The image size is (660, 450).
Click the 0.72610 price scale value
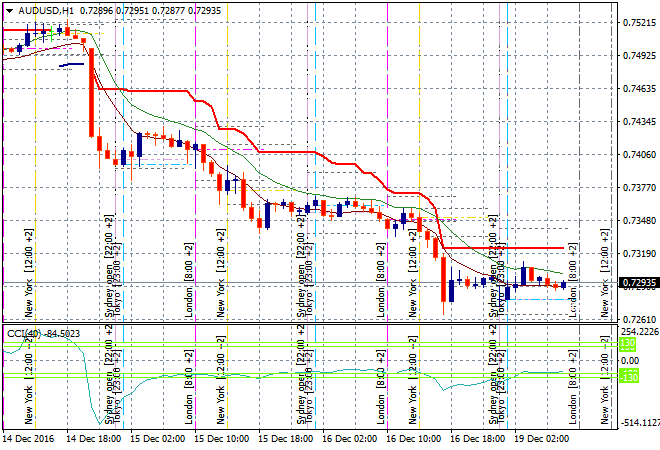tap(639, 320)
